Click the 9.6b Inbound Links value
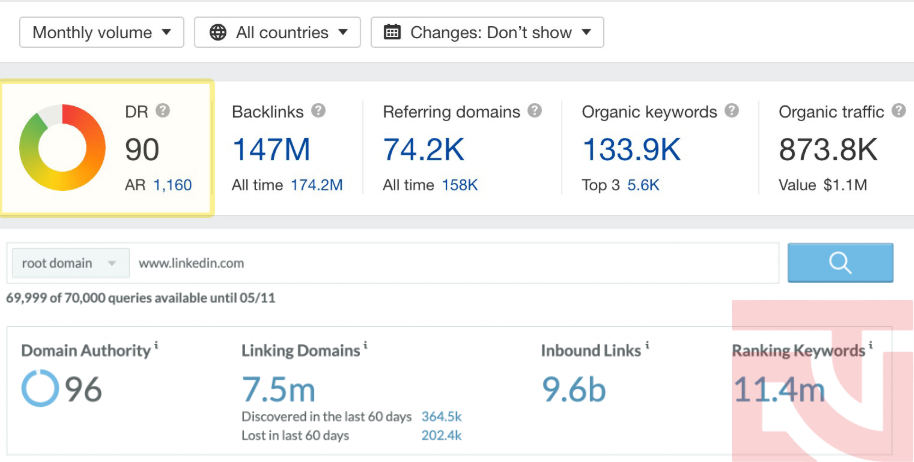 (x=574, y=389)
